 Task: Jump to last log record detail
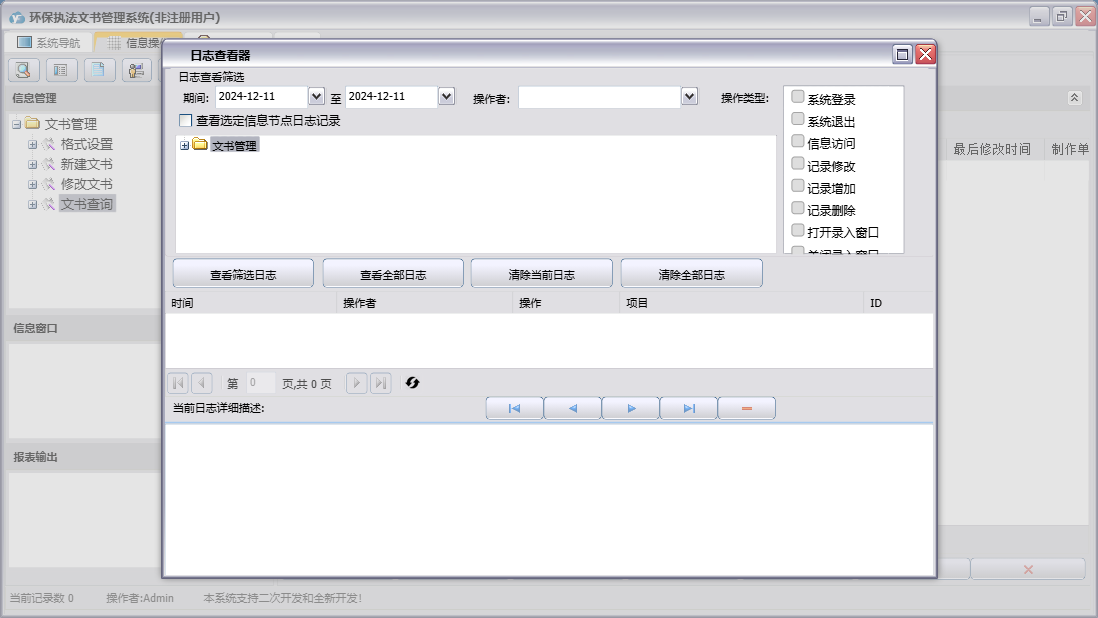point(689,408)
